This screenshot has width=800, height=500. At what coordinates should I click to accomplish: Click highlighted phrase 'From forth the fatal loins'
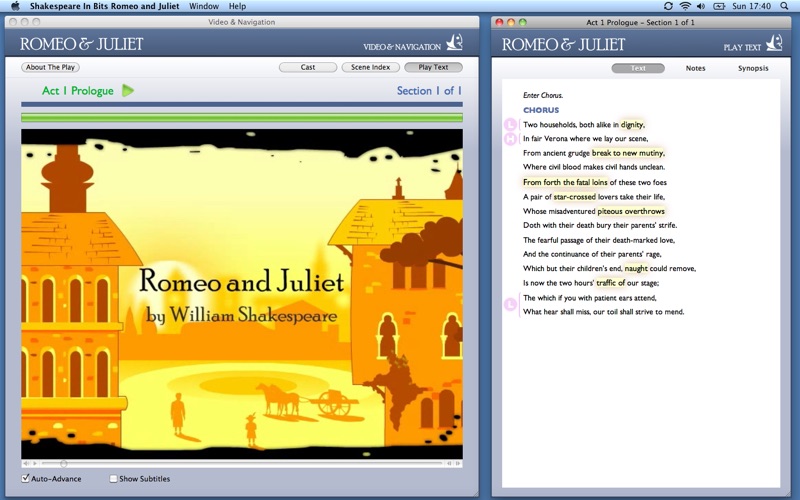[x=565, y=182]
